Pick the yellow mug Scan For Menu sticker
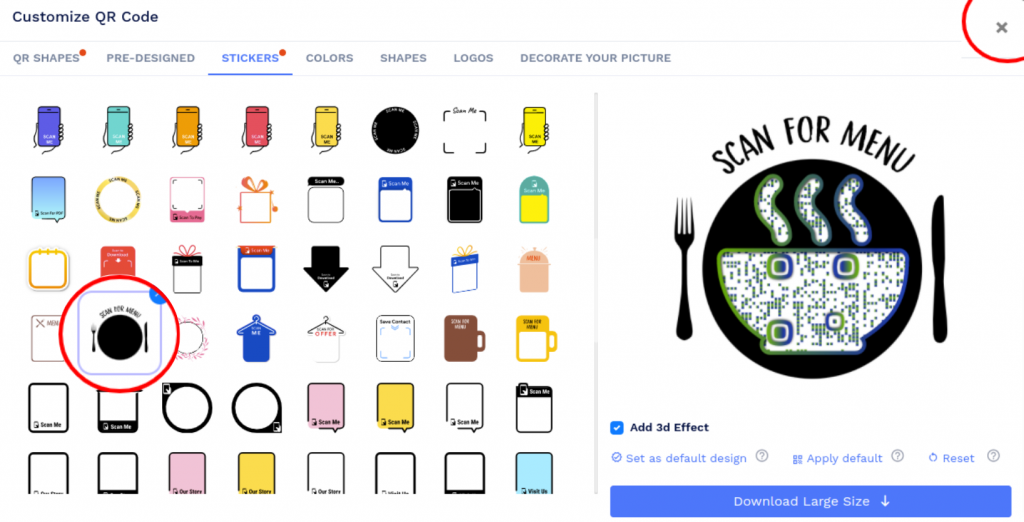Image resolution: width=1024 pixels, height=522 pixels. pyautogui.click(x=536, y=338)
